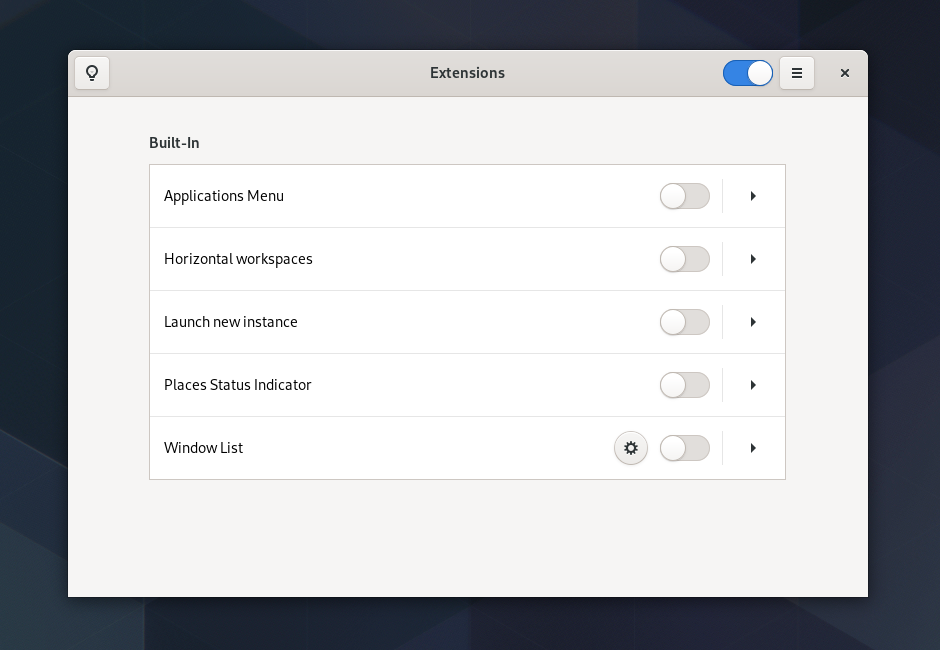The width and height of the screenshot is (940, 650).
Task: Expand Horizontal workspaces details
Action: click(x=753, y=258)
